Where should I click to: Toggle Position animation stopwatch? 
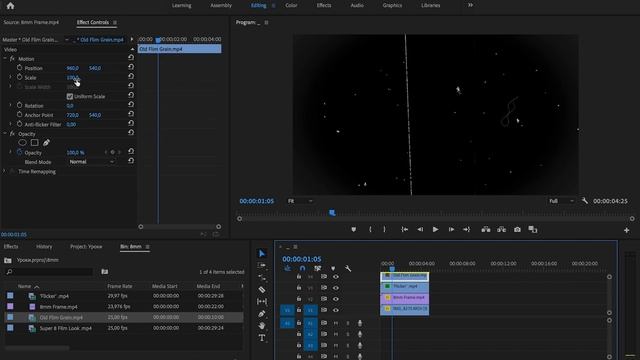pyautogui.click(x=20, y=67)
